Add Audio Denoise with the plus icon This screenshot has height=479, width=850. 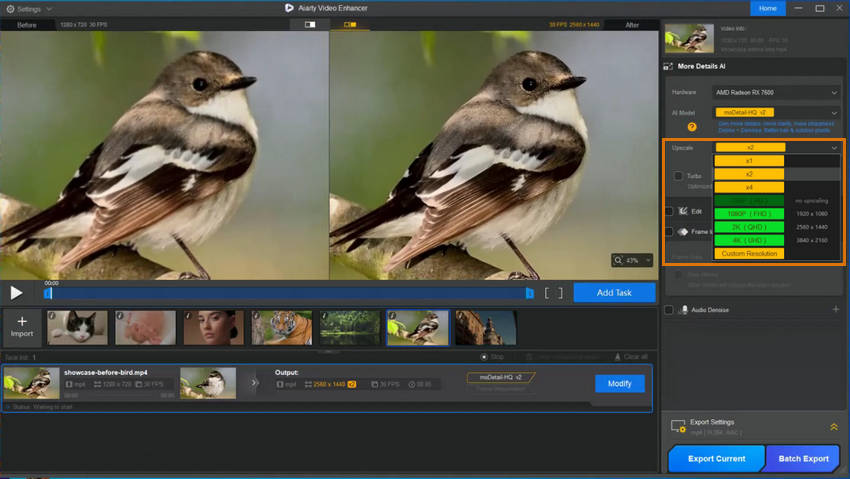click(x=835, y=309)
